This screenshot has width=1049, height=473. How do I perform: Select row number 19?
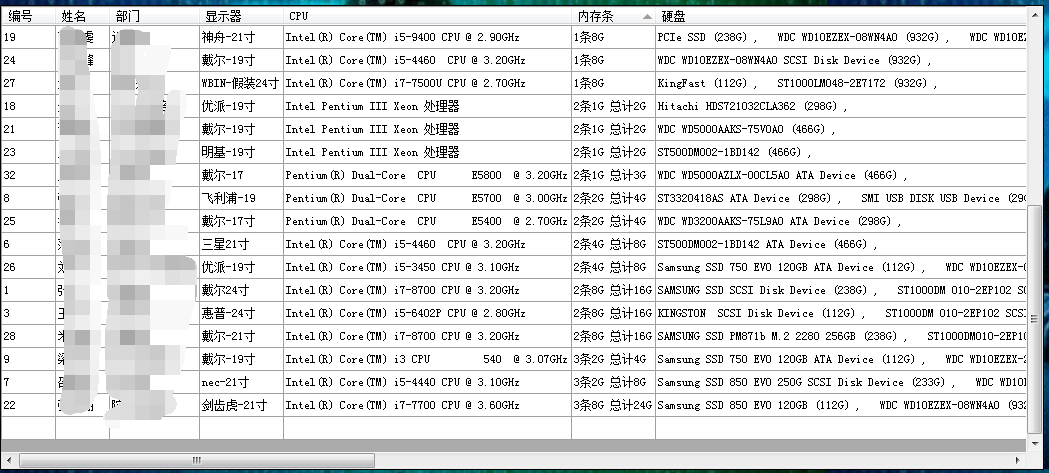click(x=28, y=37)
